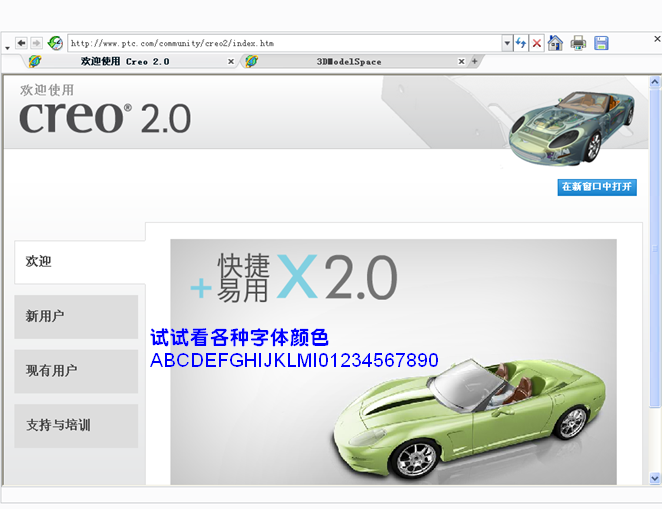Click the scroll down arrow on vertical scrollbar
This screenshot has height=509, width=662.
tap(655, 478)
